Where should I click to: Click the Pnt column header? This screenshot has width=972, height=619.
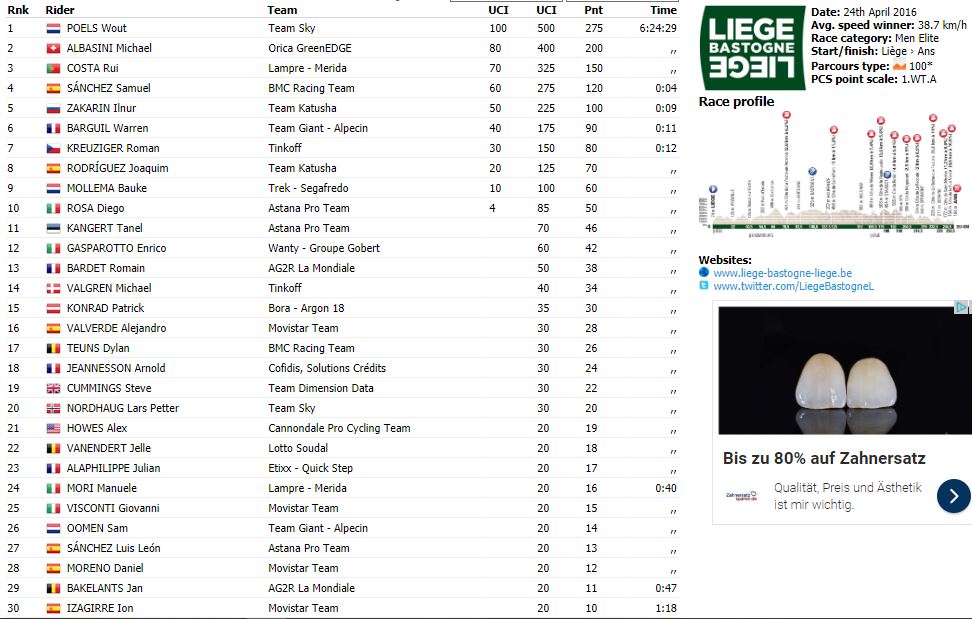tap(593, 10)
